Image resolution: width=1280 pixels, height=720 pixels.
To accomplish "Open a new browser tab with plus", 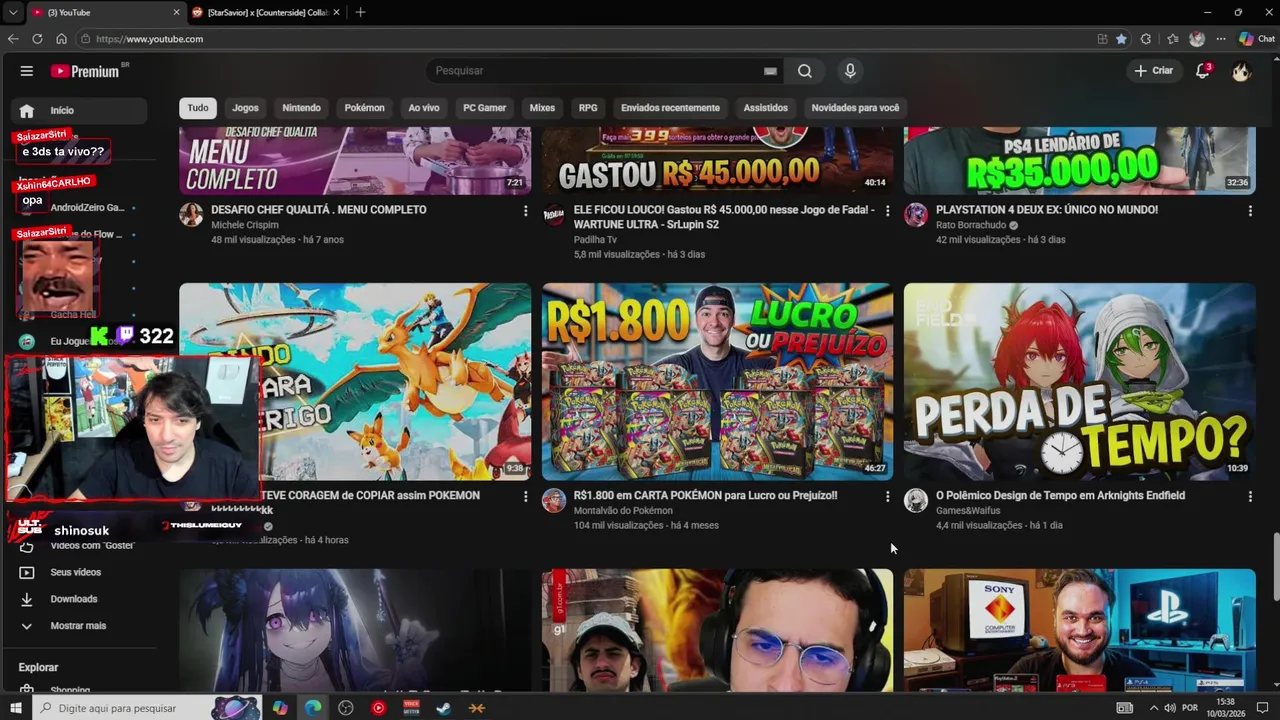I will [x=360, y=12].
